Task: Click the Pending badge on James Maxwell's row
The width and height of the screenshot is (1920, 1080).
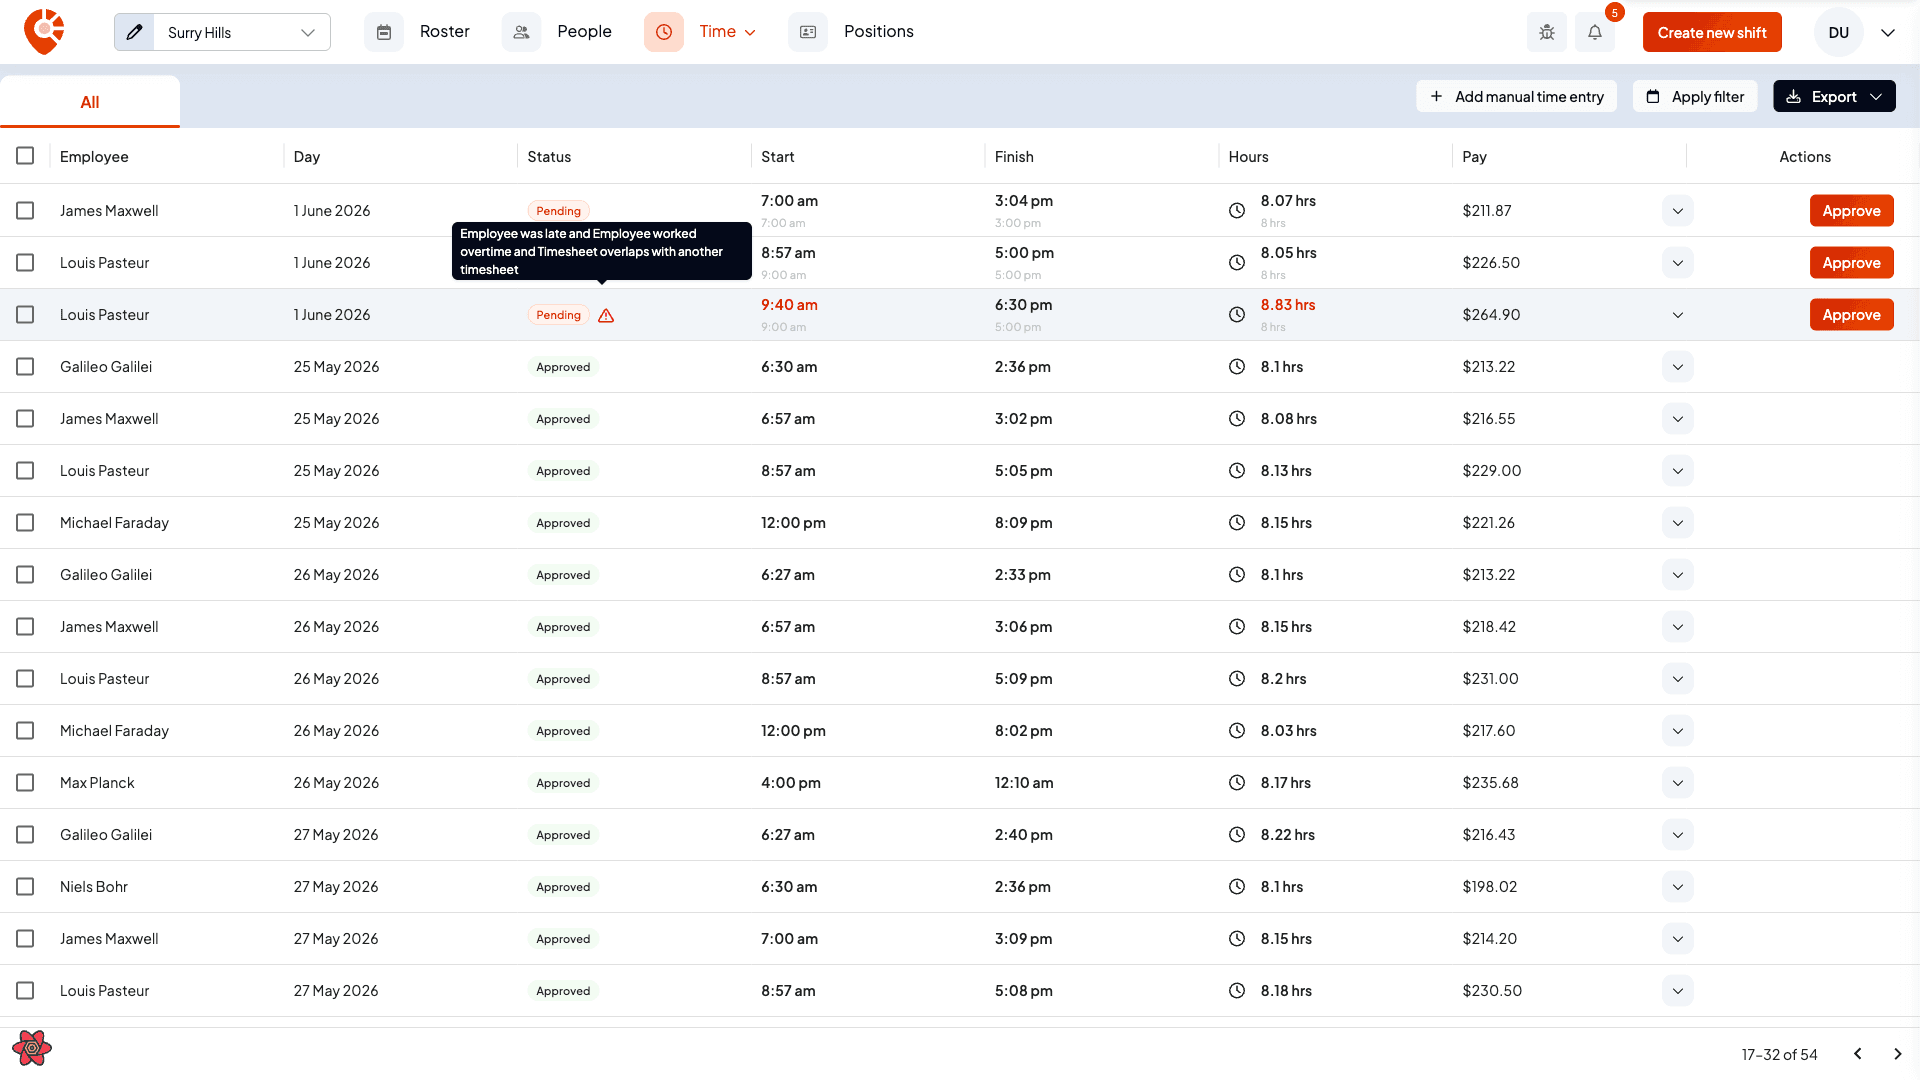Action: [558, 211]
